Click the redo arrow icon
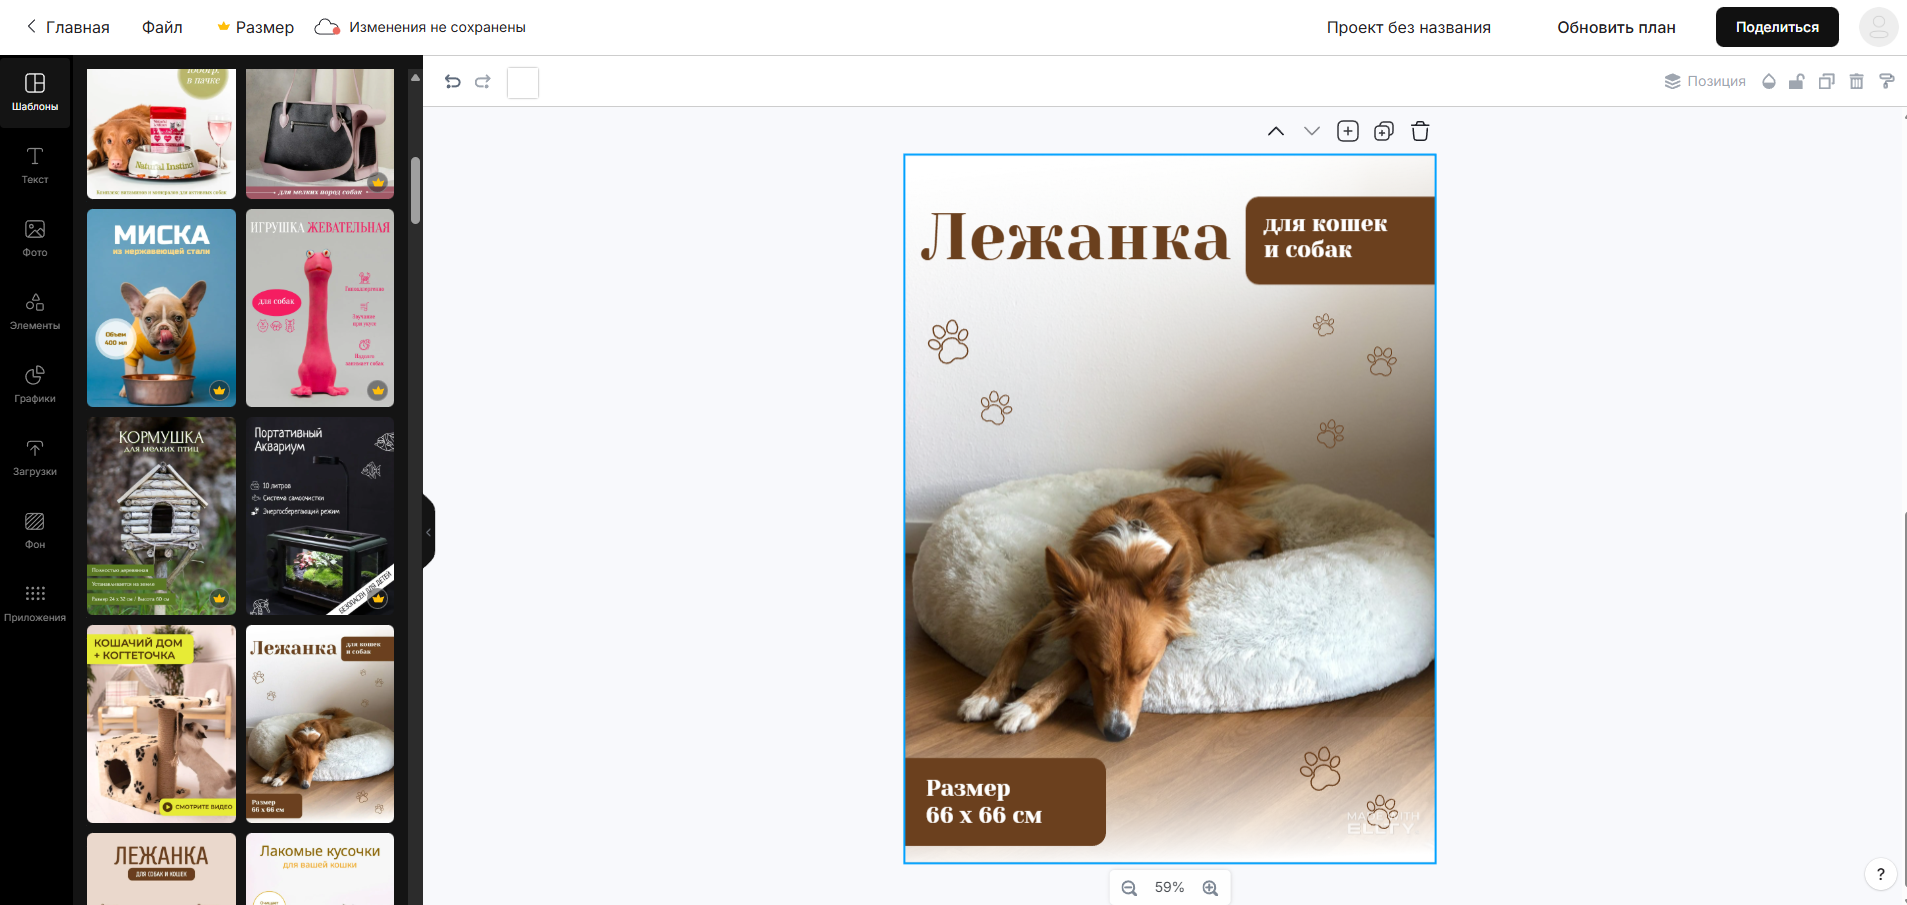Image resolution: width=1907 pixels, height=905 pixels. coord(483,82)
